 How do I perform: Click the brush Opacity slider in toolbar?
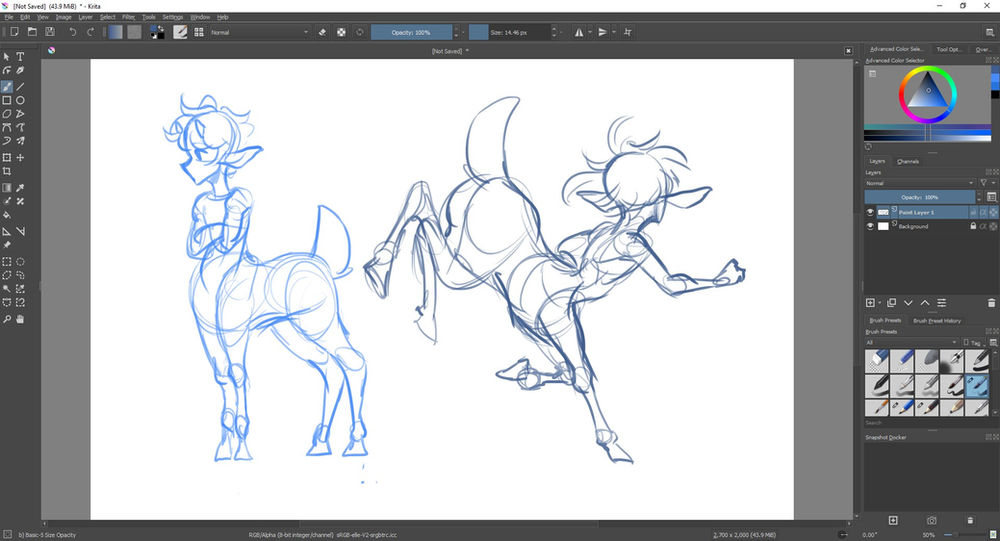411,32
